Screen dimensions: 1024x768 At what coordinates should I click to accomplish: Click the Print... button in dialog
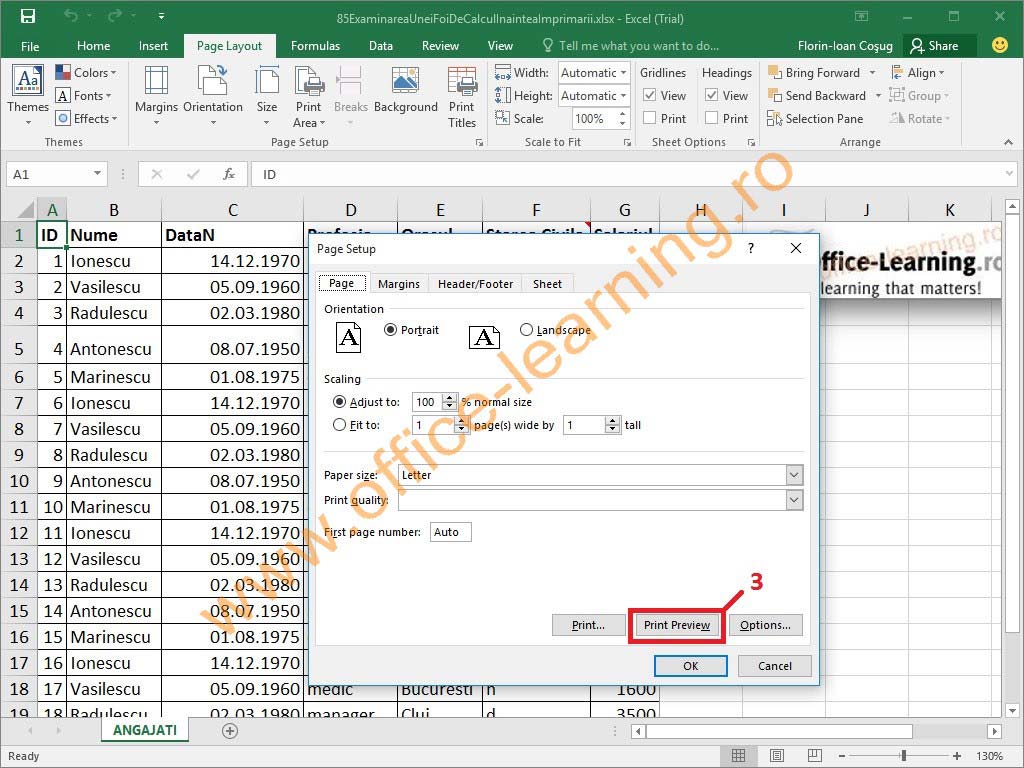click(x=588, y=625)
